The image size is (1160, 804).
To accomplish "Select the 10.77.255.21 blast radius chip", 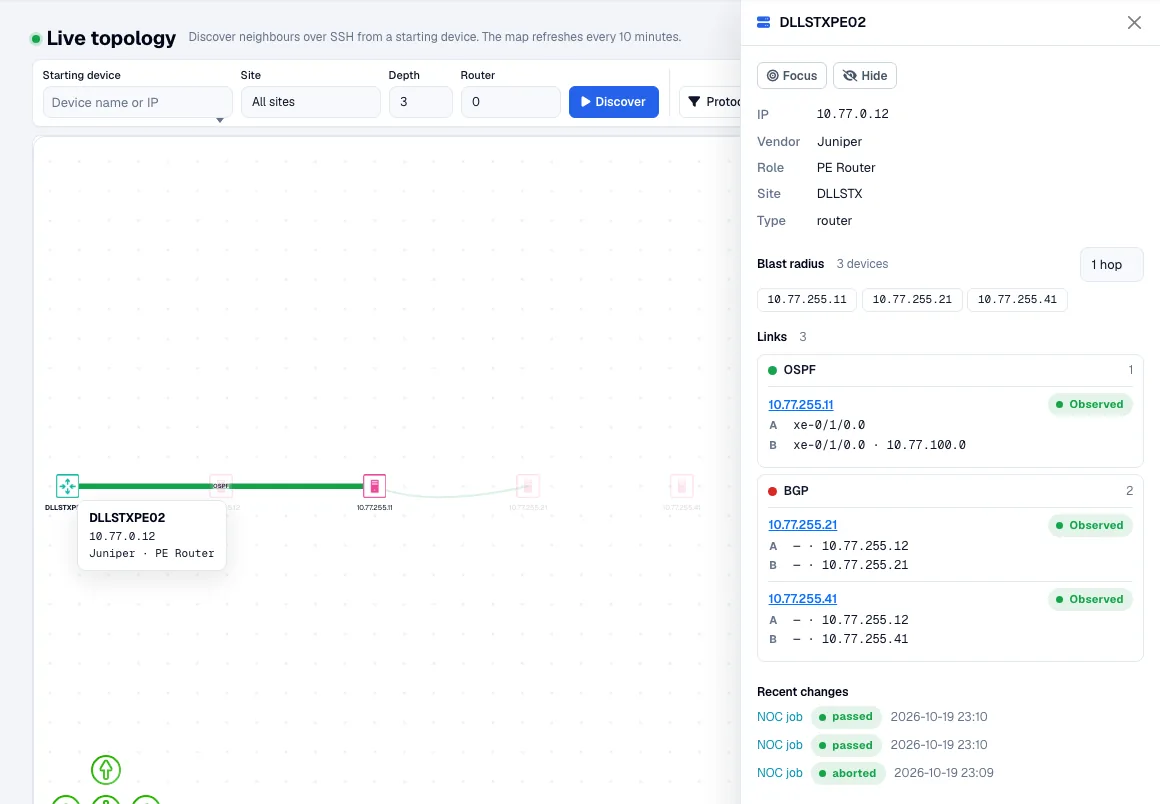I will 912,300.
